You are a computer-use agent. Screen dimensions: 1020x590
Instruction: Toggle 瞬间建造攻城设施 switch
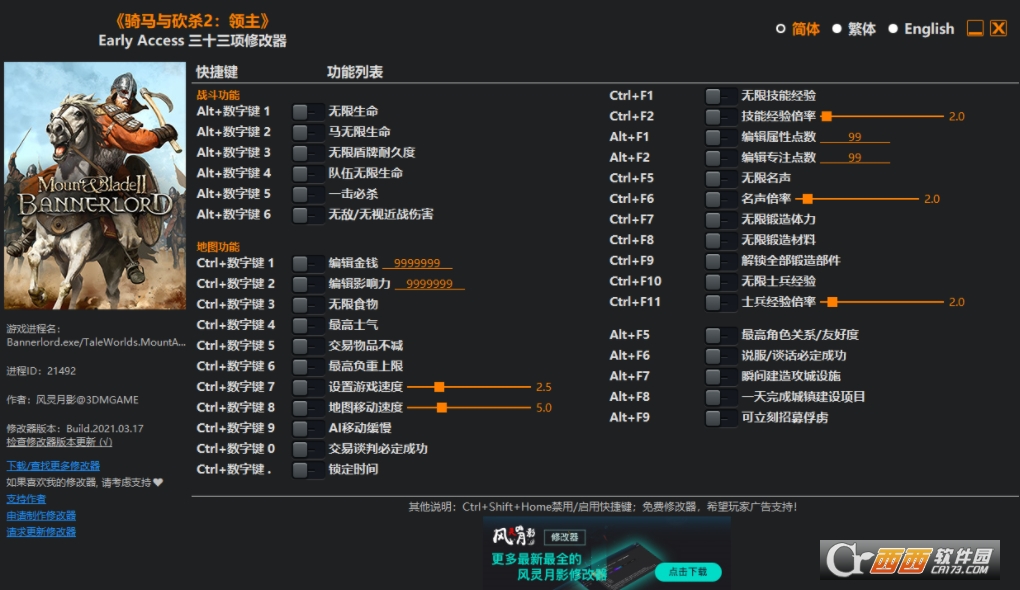tap(721, 377)
